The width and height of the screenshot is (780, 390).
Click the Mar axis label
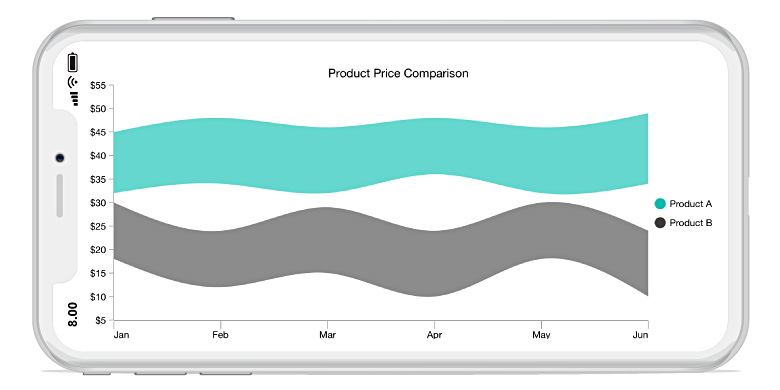[x=327, y=335]
